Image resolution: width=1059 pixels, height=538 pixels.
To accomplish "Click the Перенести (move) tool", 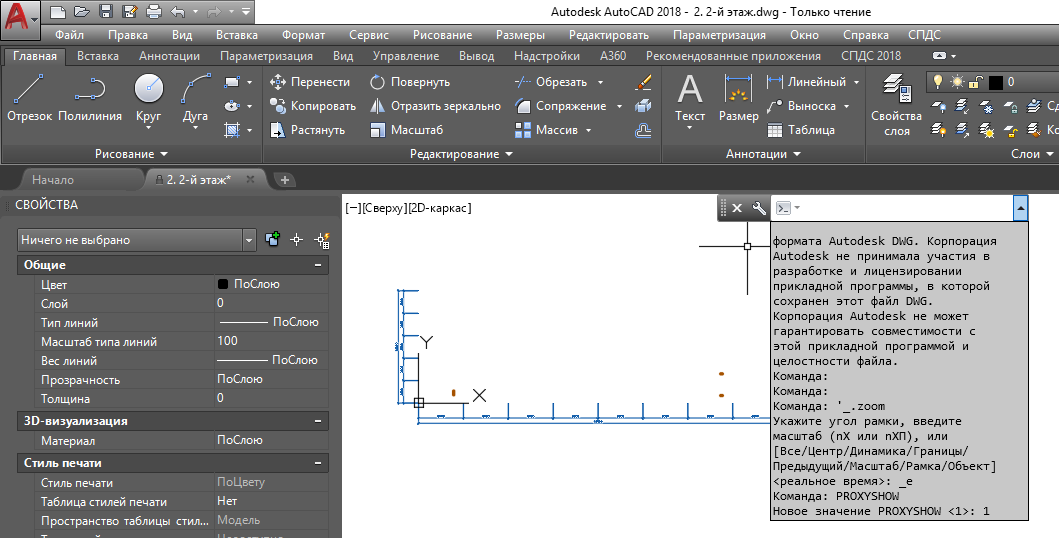I will click(310, 82).
